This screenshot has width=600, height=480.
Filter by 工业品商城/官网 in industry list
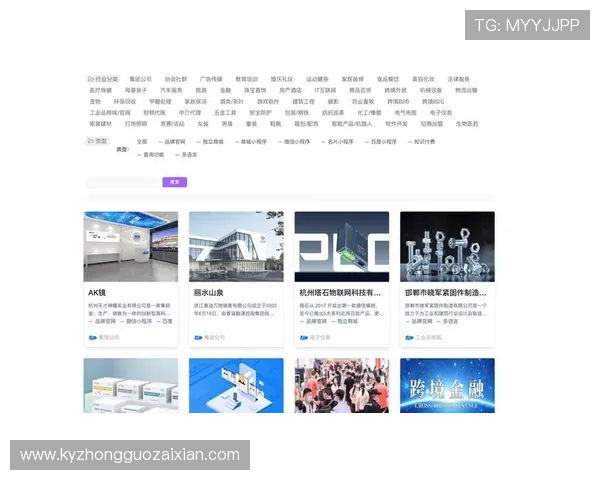tap(110, 113)
